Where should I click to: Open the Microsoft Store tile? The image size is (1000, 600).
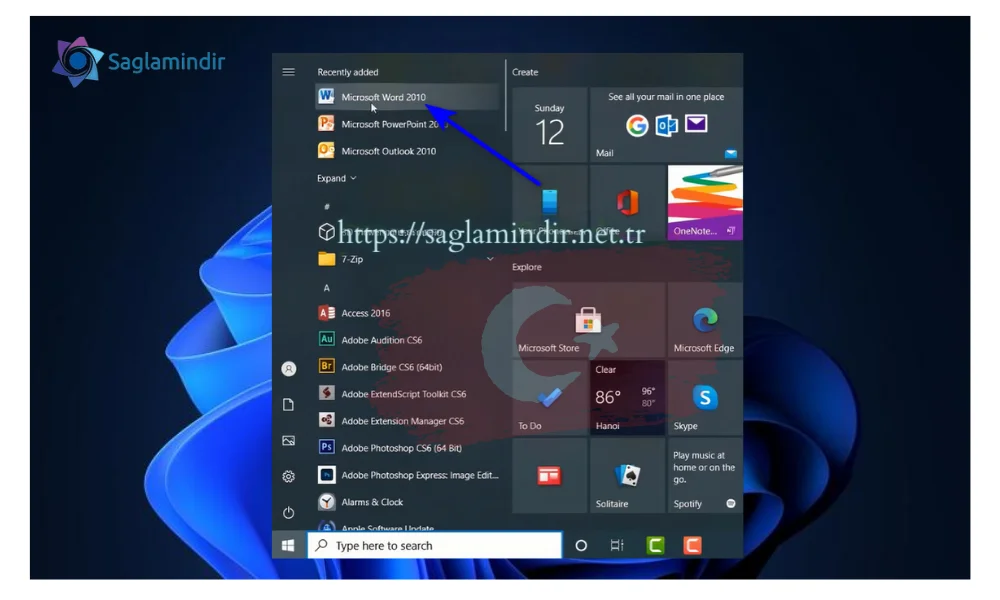pyautogui.click(x=588, y=320)
